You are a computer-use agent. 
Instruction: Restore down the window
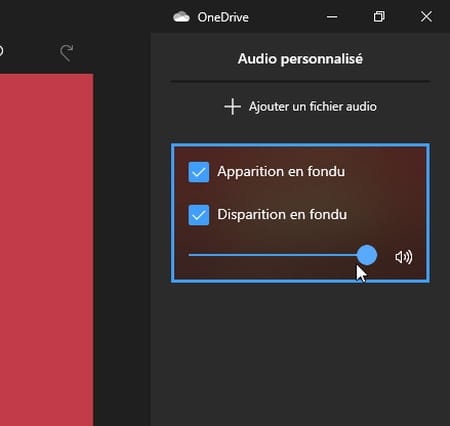tap(379, 16)
